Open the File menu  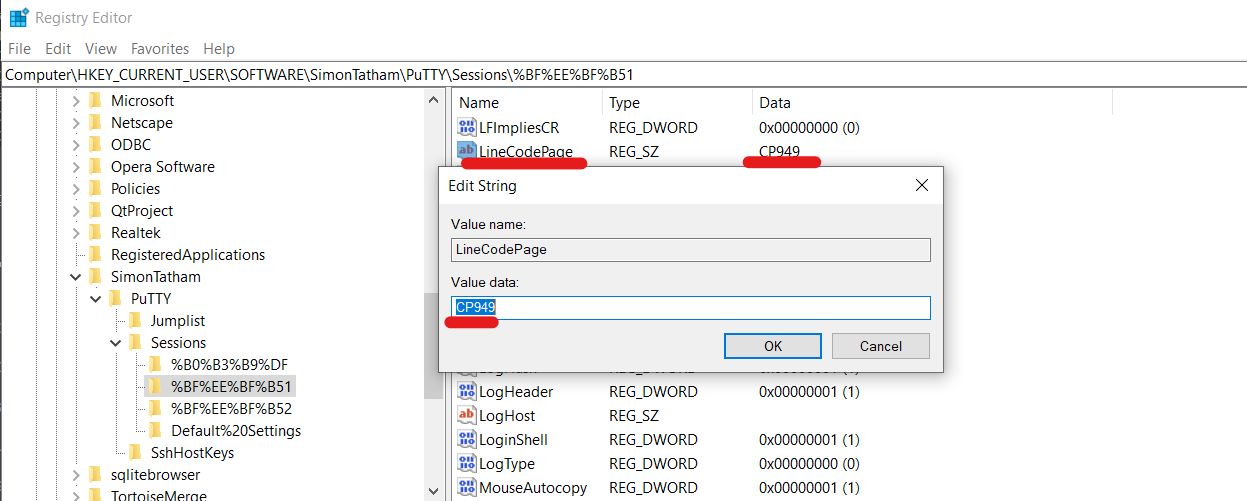pyautogui.click(x=19, y=48)
